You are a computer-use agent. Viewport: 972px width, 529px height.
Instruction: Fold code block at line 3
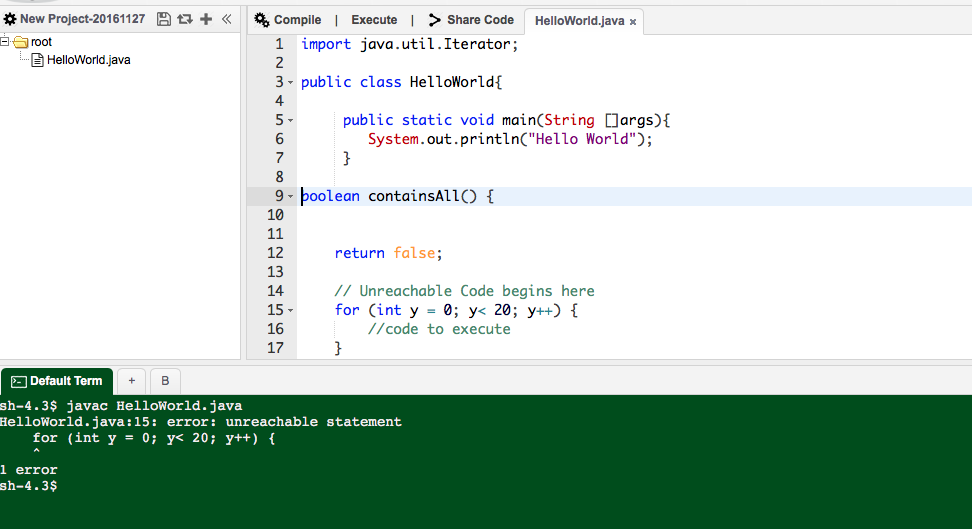290,82
